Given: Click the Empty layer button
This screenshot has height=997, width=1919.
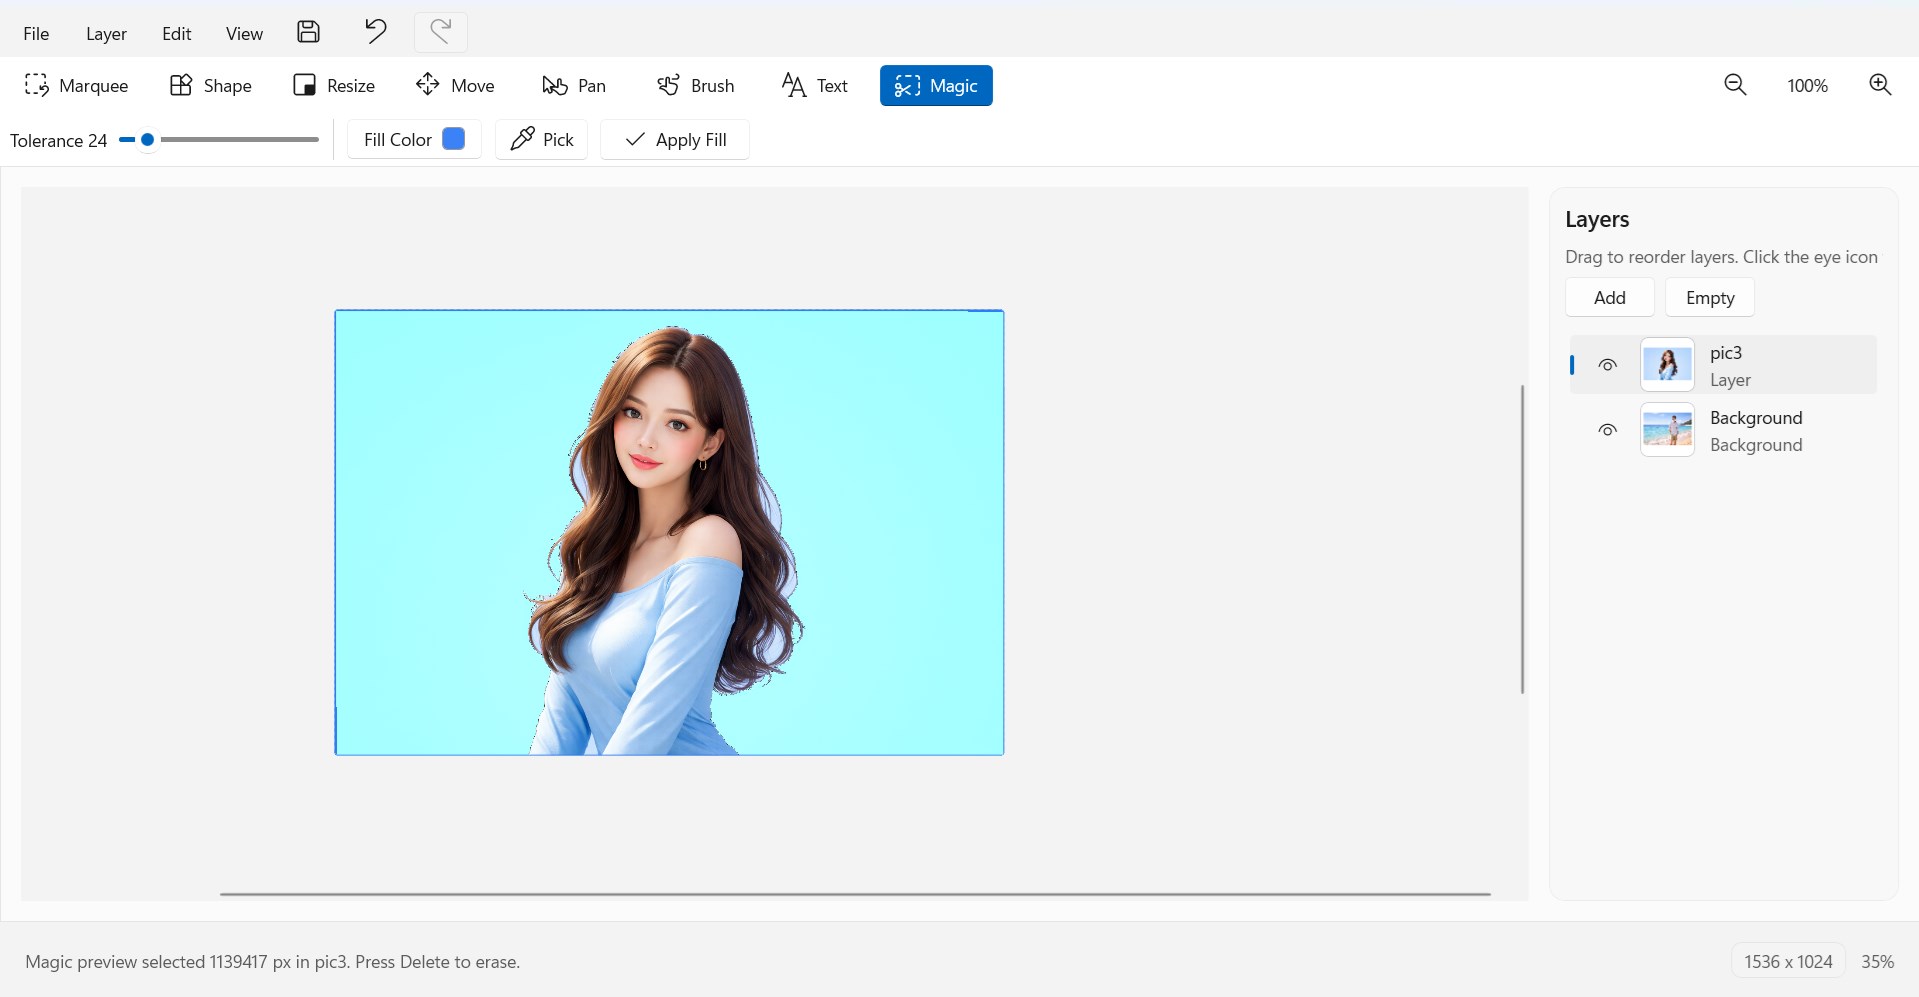Looking at the screenshot, I should [x=1710, y=297].
